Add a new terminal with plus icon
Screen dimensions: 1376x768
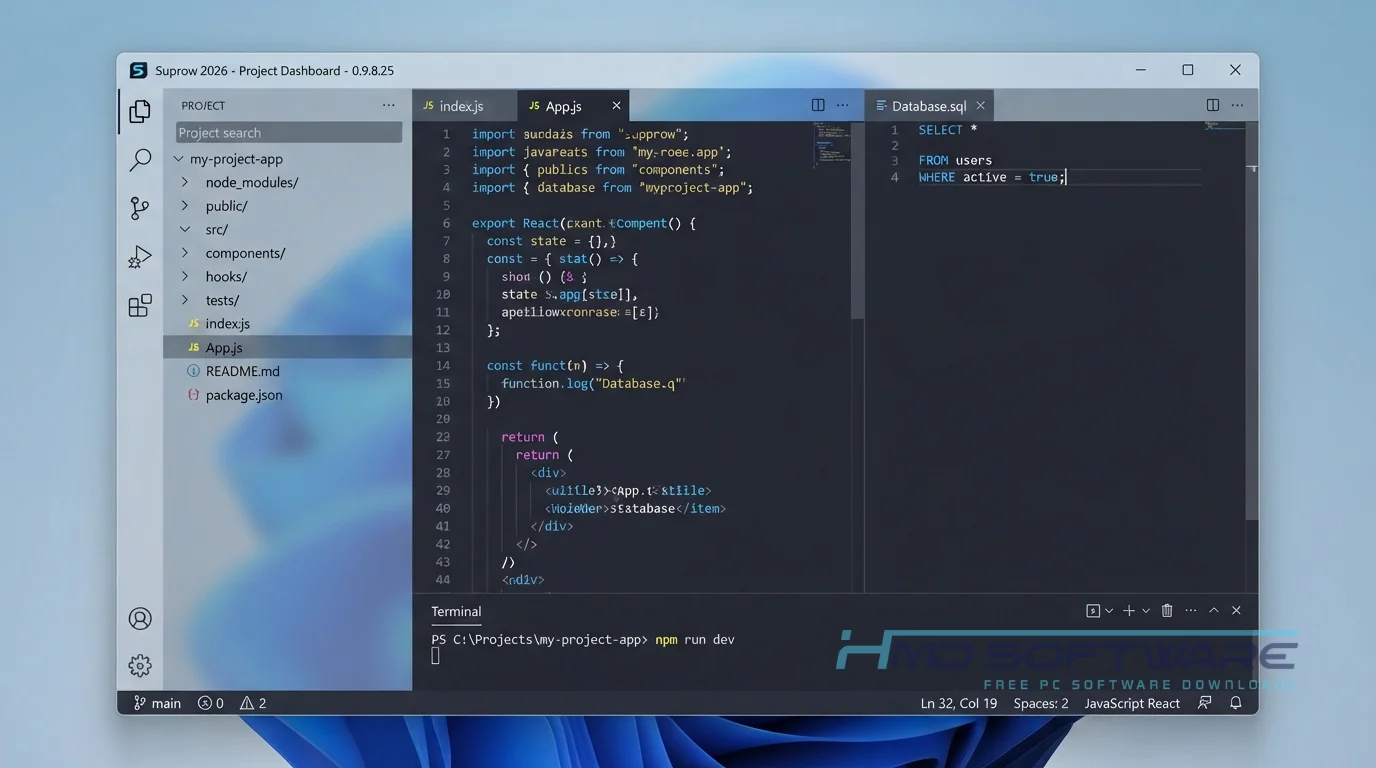coord(1129,610)
